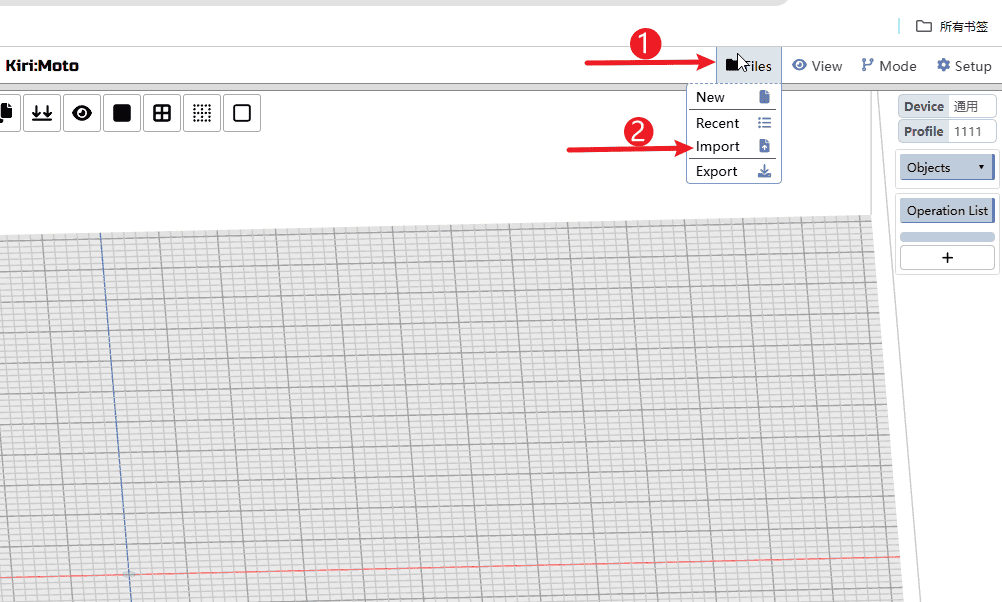Click the Setup gear icon
The height and width of the screenshot is (602, 1002).
tap(944, 65)
